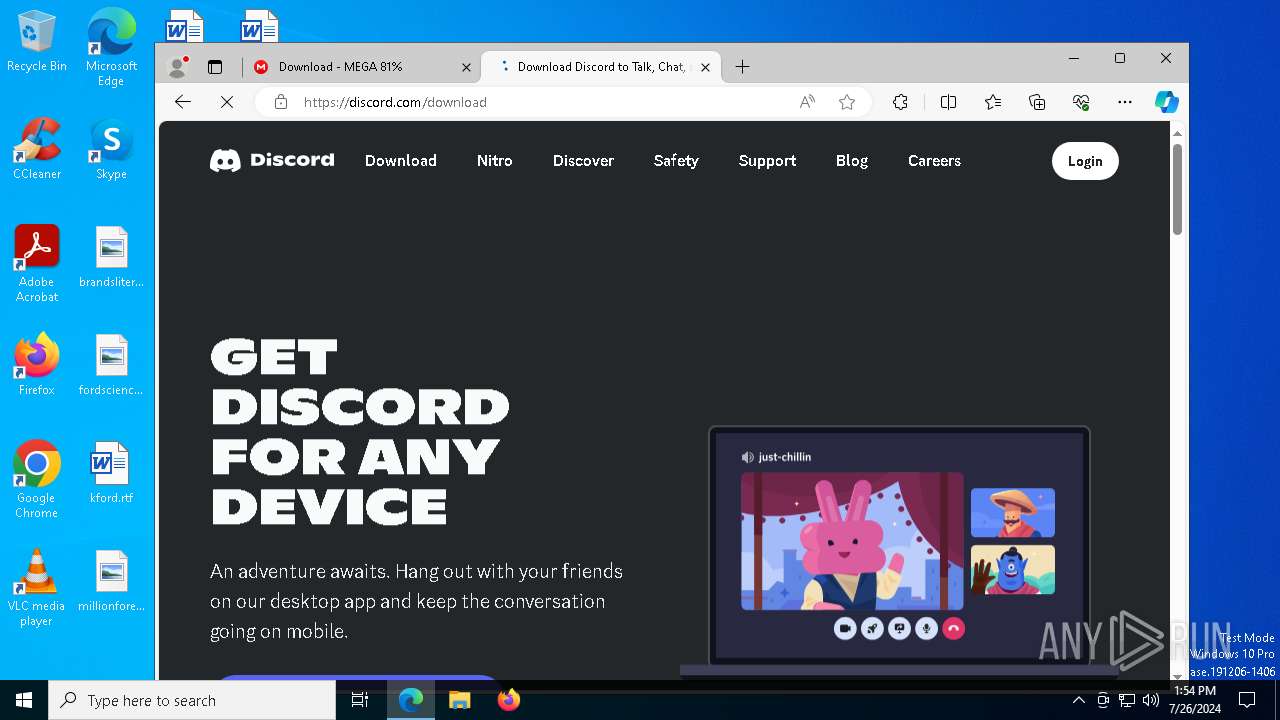This screenshot has height=720, width=1280.
Task: Click the taskbar search box
Action: pyautogui.click(x=192, y=700)
